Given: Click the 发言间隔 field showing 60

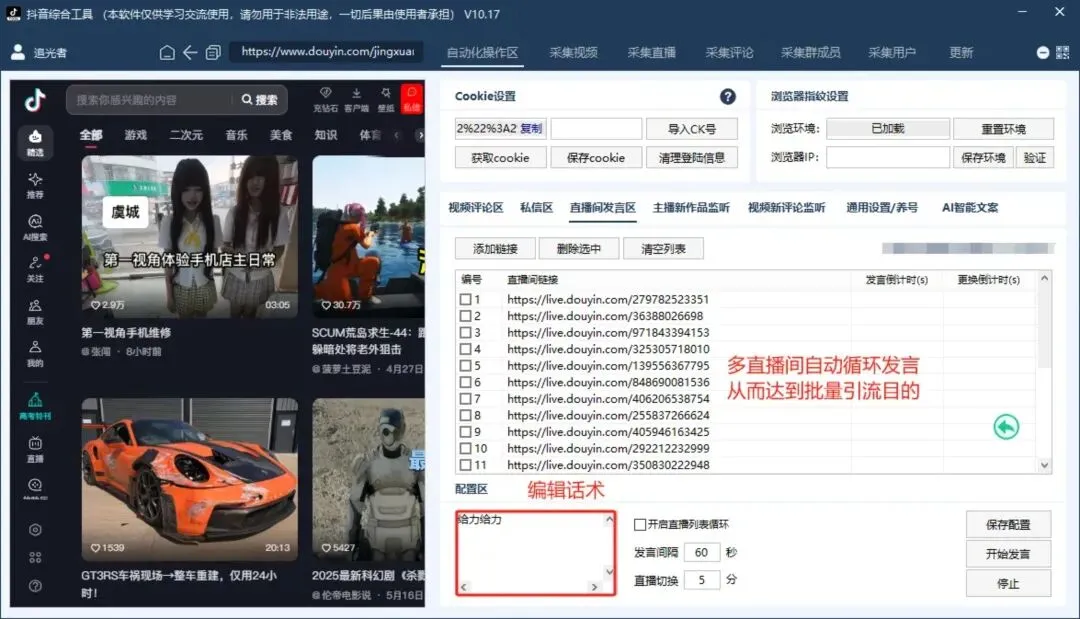Looking at the screenshot, I should coord(702,552).
